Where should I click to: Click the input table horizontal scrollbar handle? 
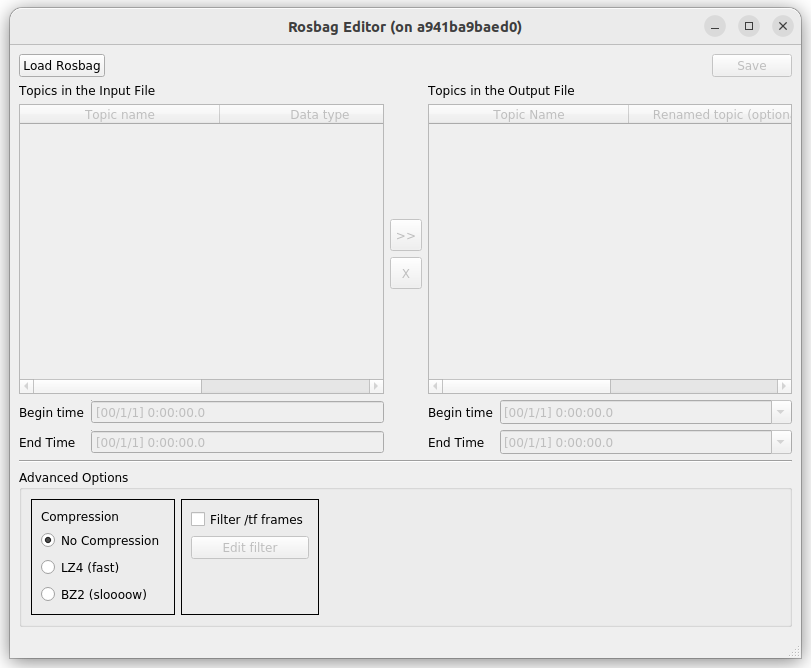click(x=117, y=386)
